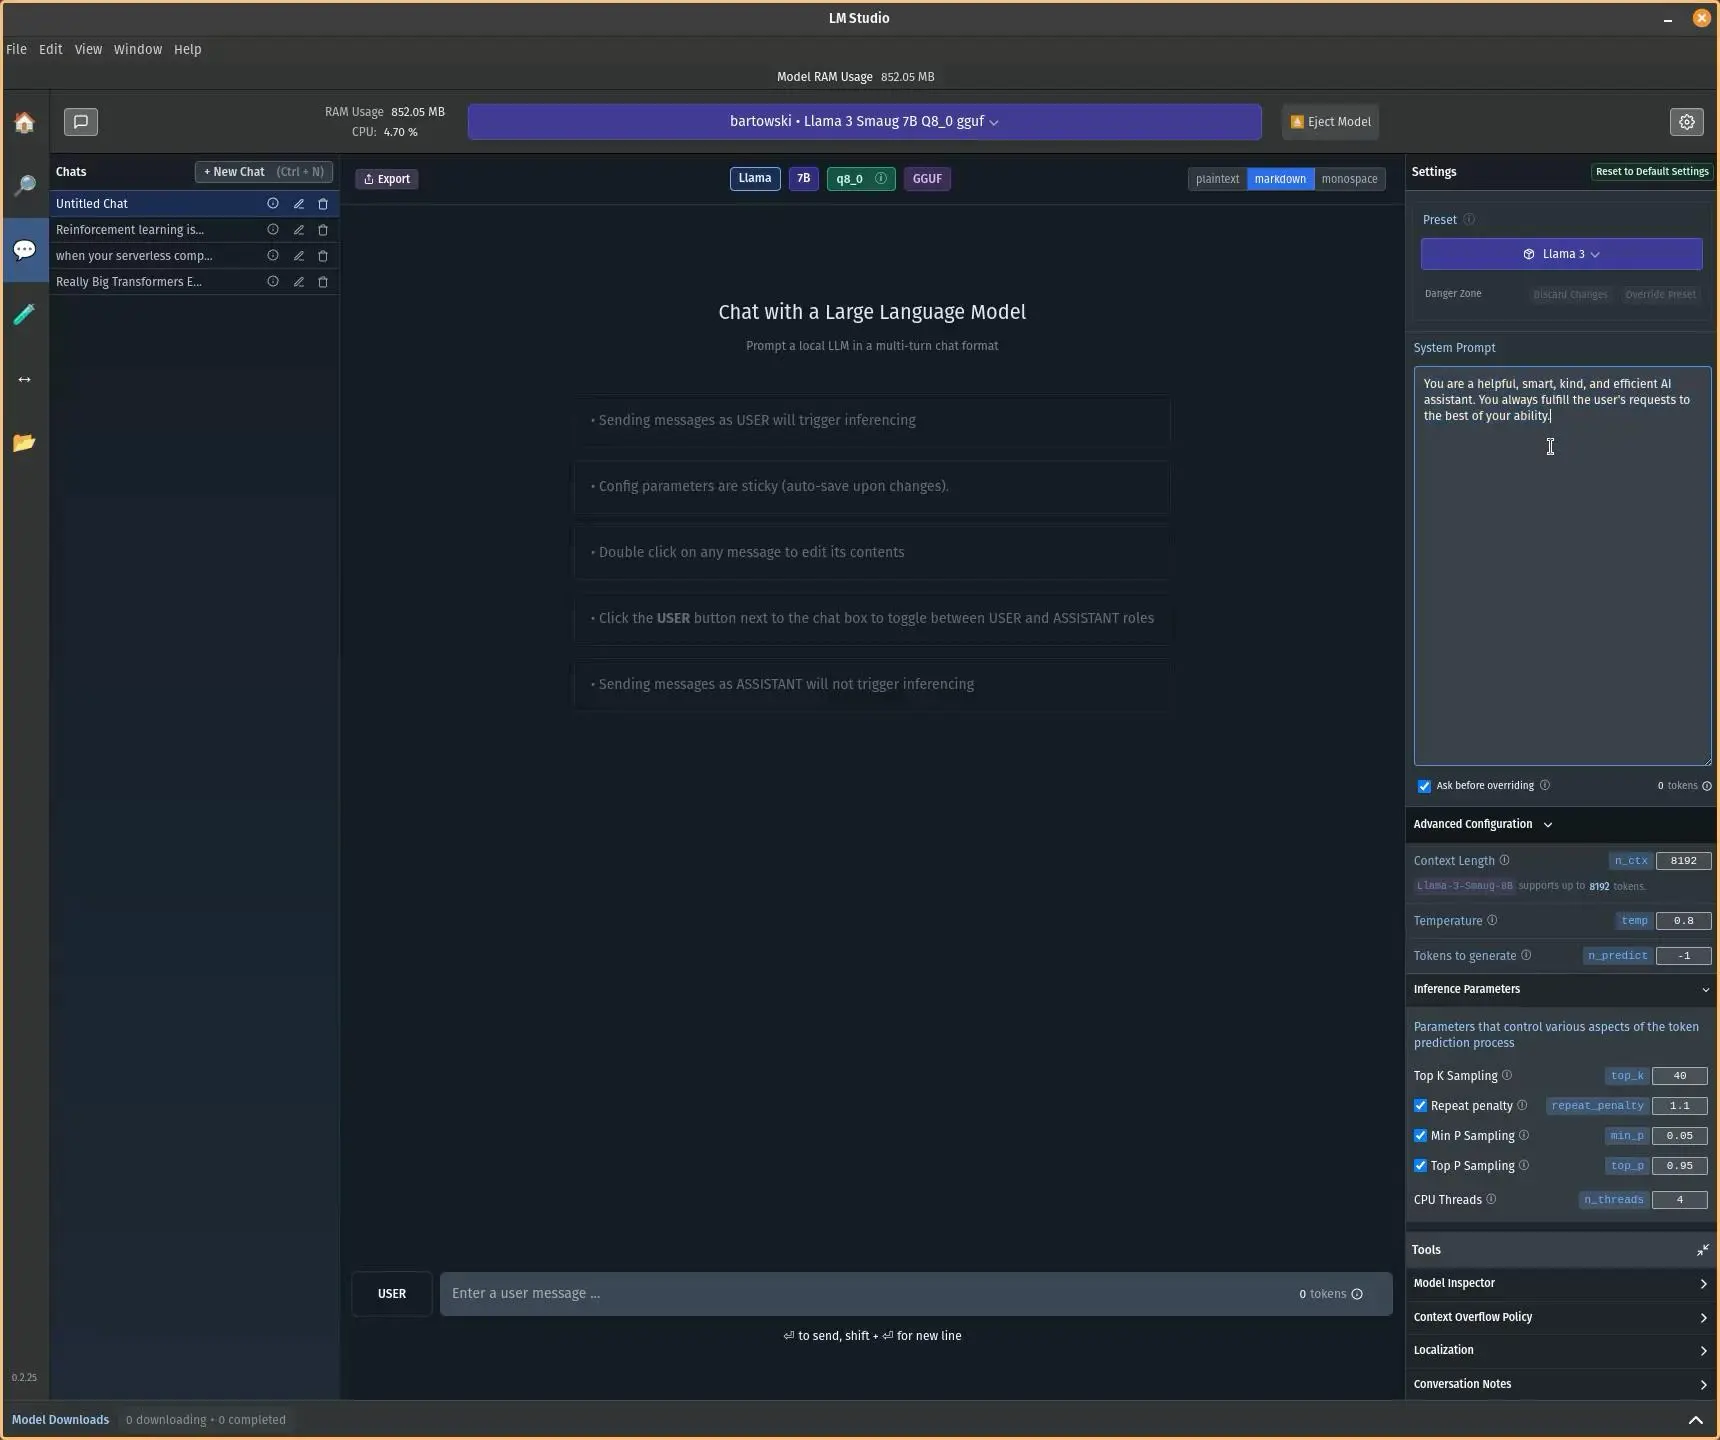
Task: Open the Playground test tube sidebar icon
Action: coord(24,315)
